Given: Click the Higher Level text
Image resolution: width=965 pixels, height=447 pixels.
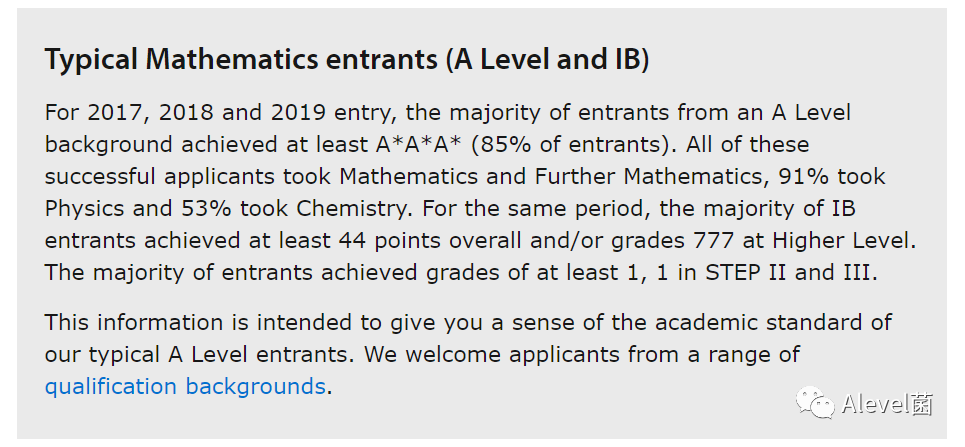Looking at the screenshot, I should click(844, 240).
